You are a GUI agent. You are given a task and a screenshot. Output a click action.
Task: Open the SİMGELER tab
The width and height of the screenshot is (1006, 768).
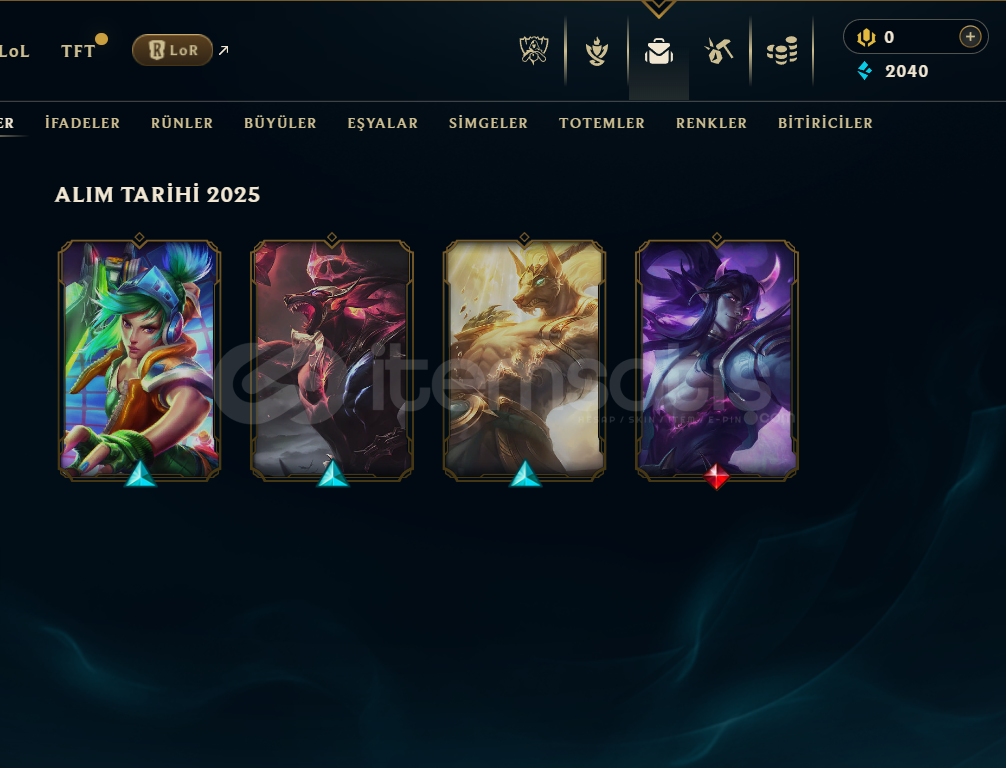pos(488,123)
